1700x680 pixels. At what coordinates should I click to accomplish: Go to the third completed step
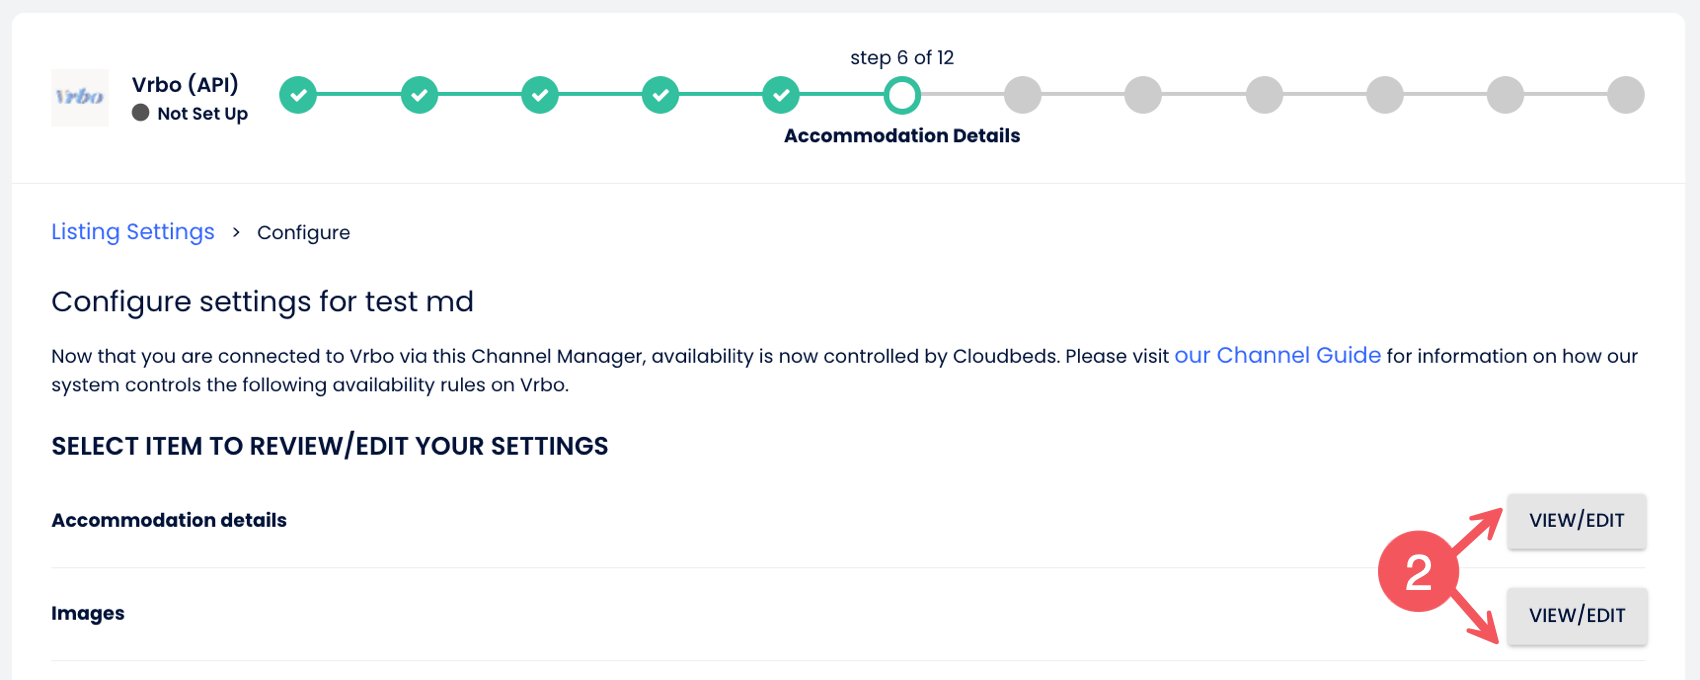540,95
